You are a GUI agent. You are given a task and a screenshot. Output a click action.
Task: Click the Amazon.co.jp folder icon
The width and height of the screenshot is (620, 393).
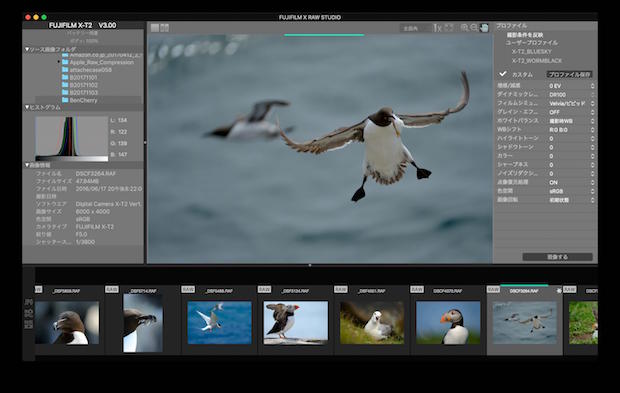pos(65,55)
